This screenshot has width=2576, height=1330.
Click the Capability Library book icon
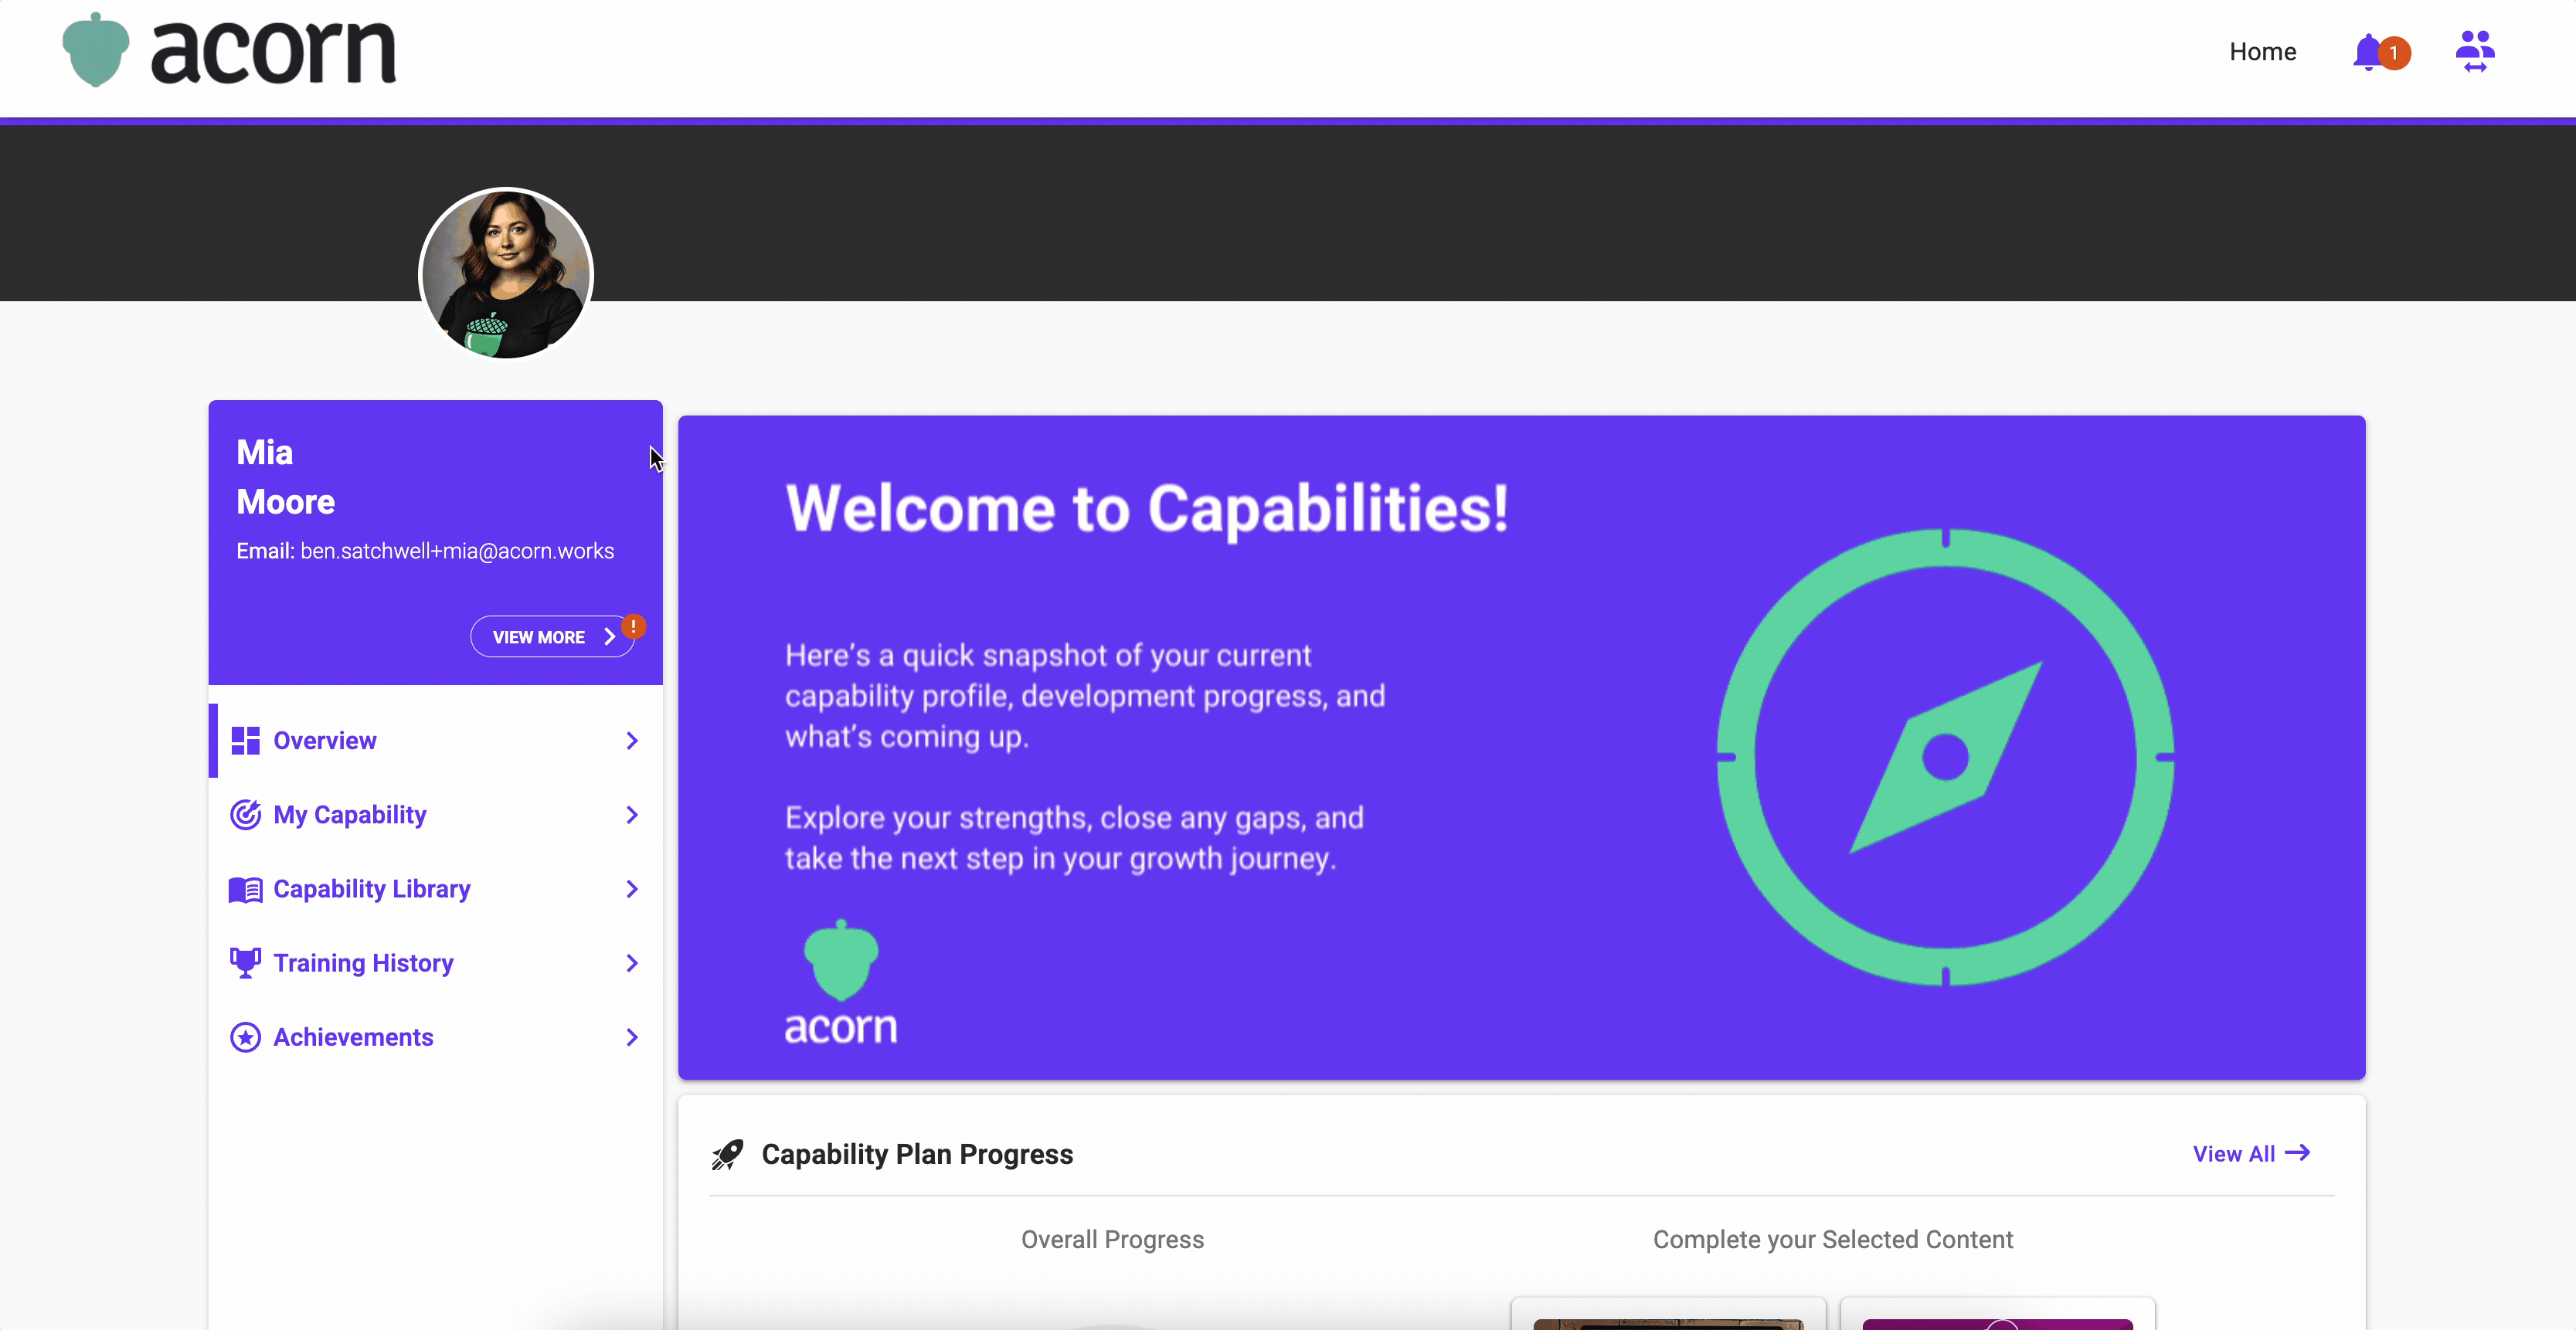245,889
